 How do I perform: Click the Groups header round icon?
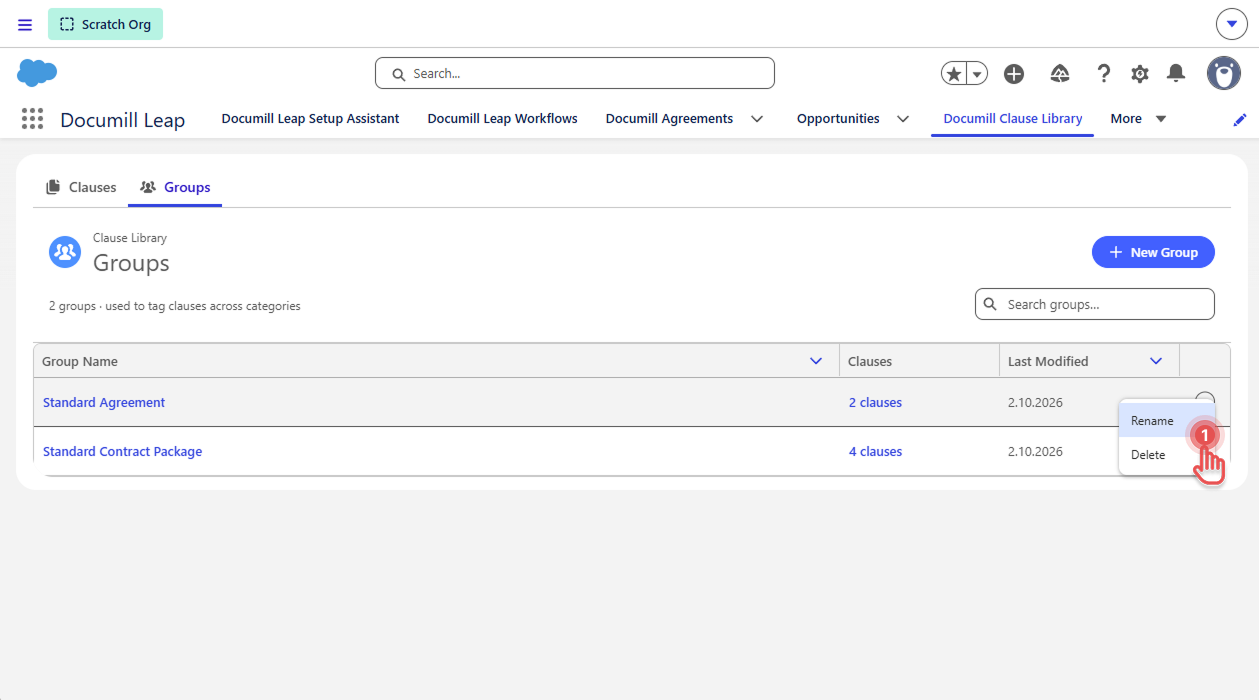point(65,252)
